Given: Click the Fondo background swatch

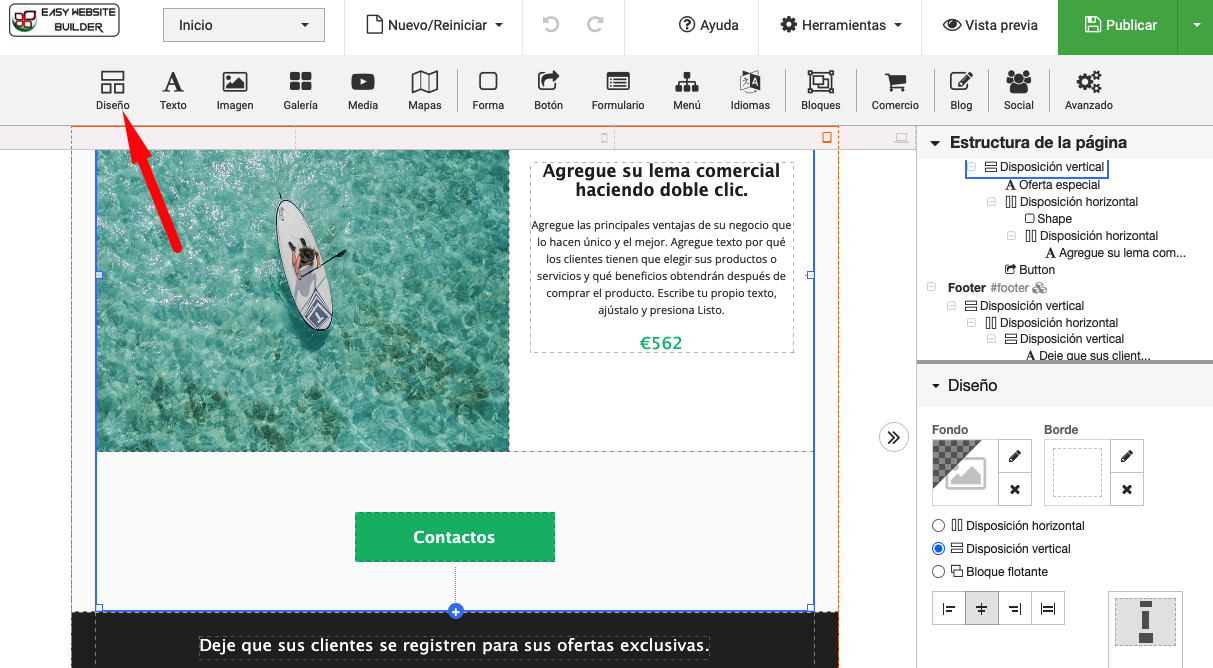Looking at the screenshot, I should (965, 472).
